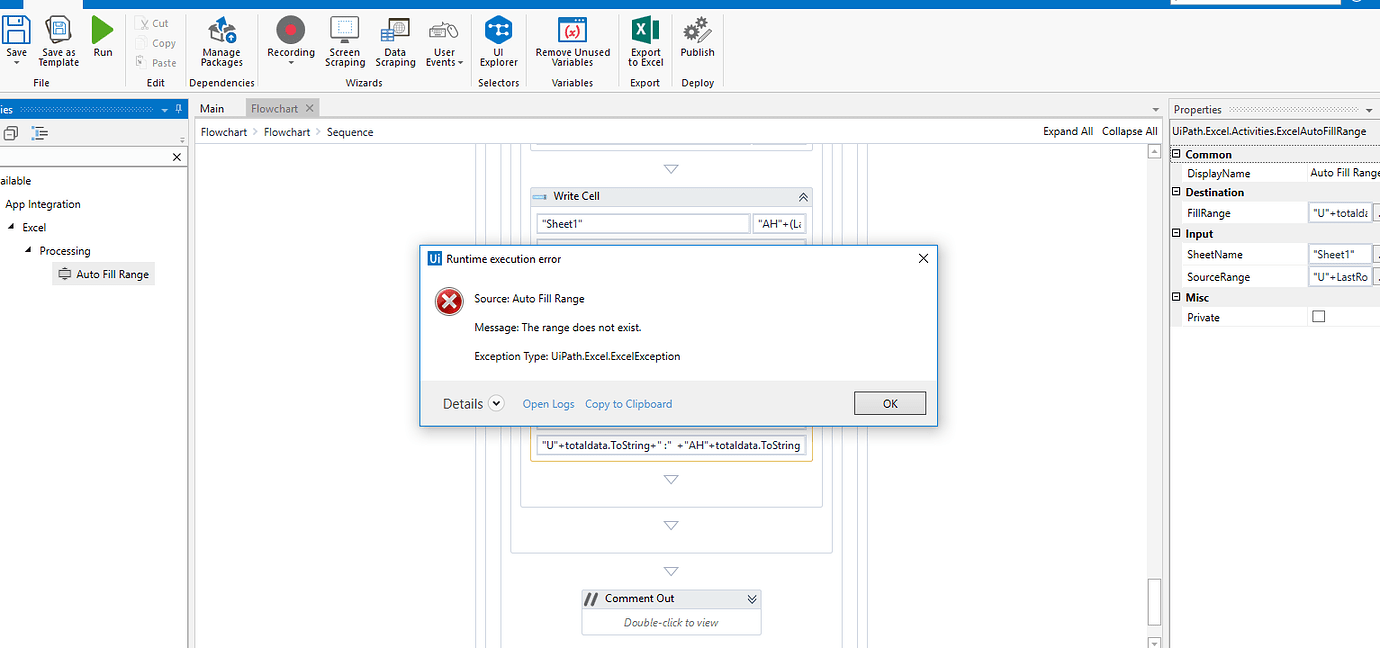The image size is (1380, 648).
Task: Select App Integration tree item
Action: 43,204
